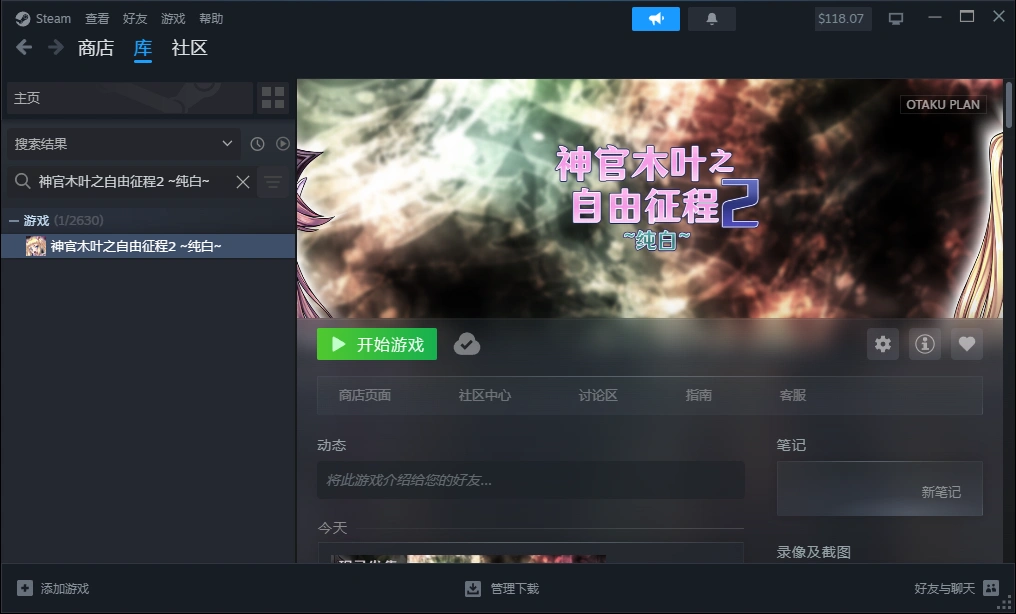Image resolution: width=1016 pixels, height=614 pixels.
Task: Collapse the 游戏 category
Action: (14, 221)
